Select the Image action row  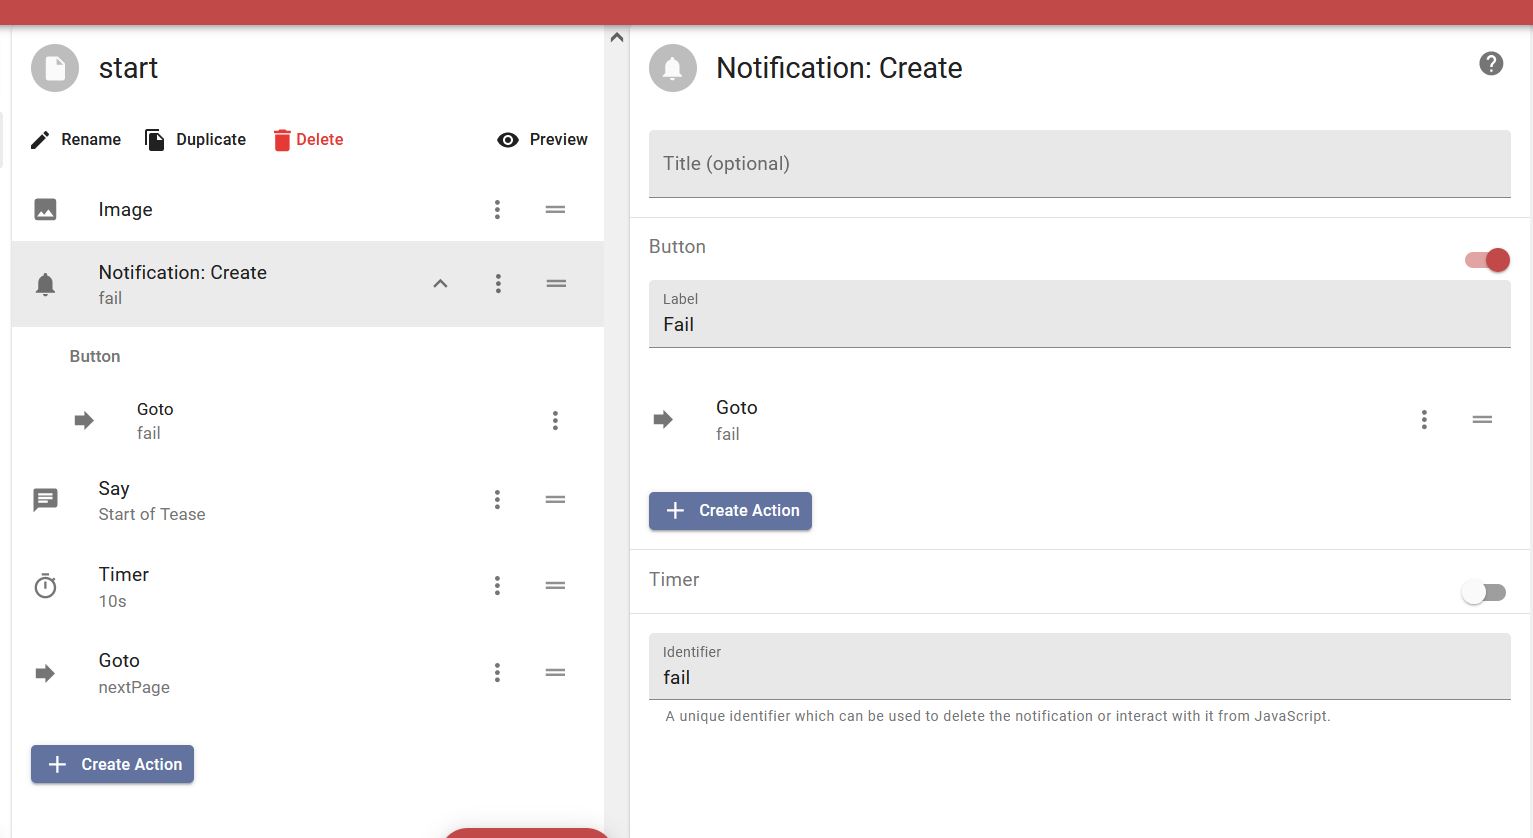[x=308, y=210]
